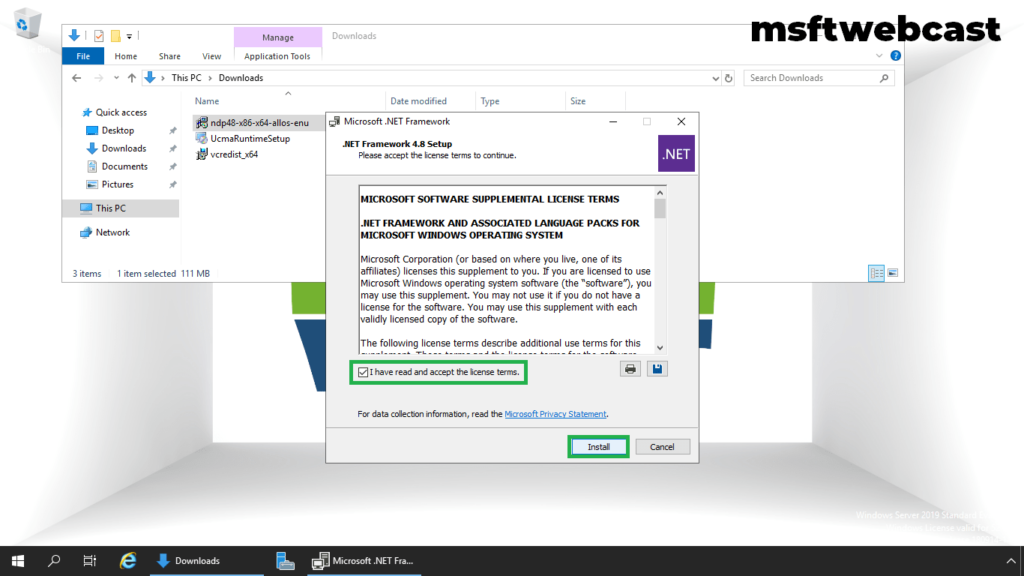Select Downloads in Quick access sidebar
1024x576 pixels.
[123, 148]
